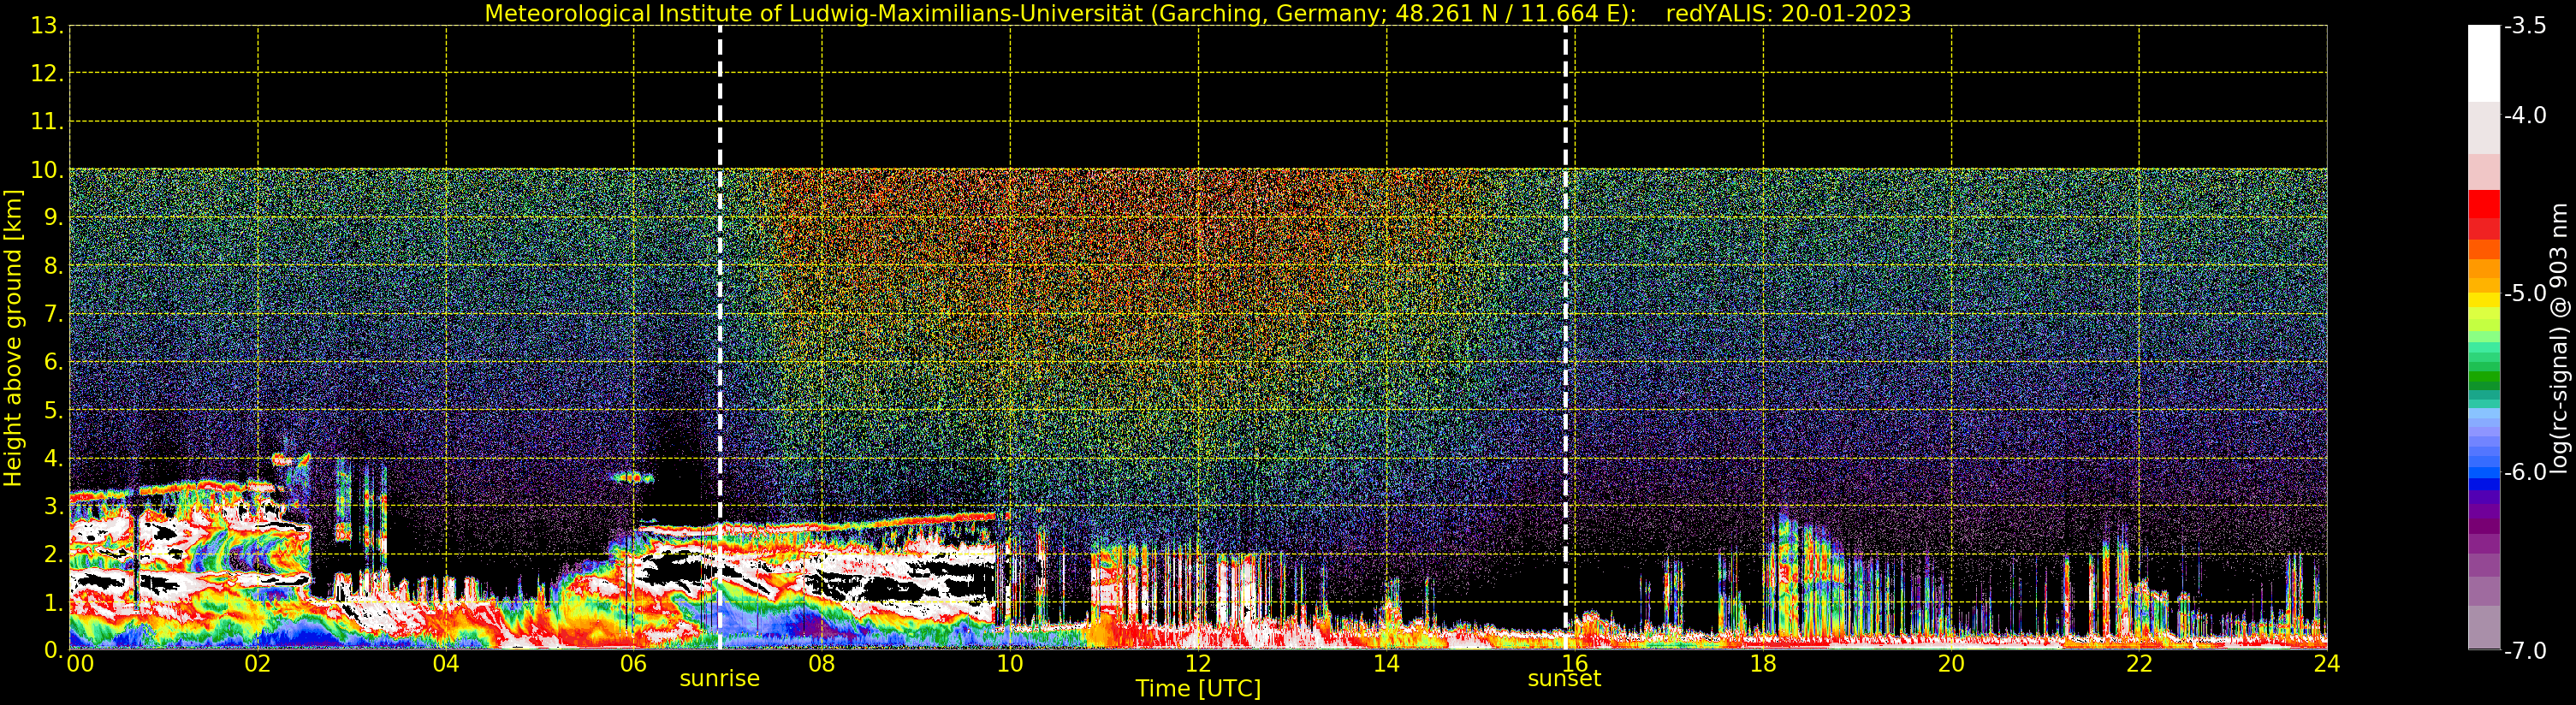Viewport: 2576px width, 705px height.
Task: Click the dashed white sunrise marker line
Action: pyautogui.click(x=720, y=338)
